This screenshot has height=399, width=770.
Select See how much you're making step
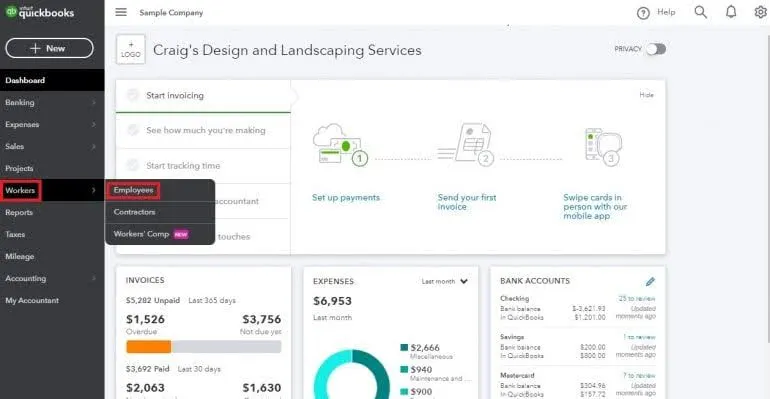pyautogui.click(x=203, y=131)
